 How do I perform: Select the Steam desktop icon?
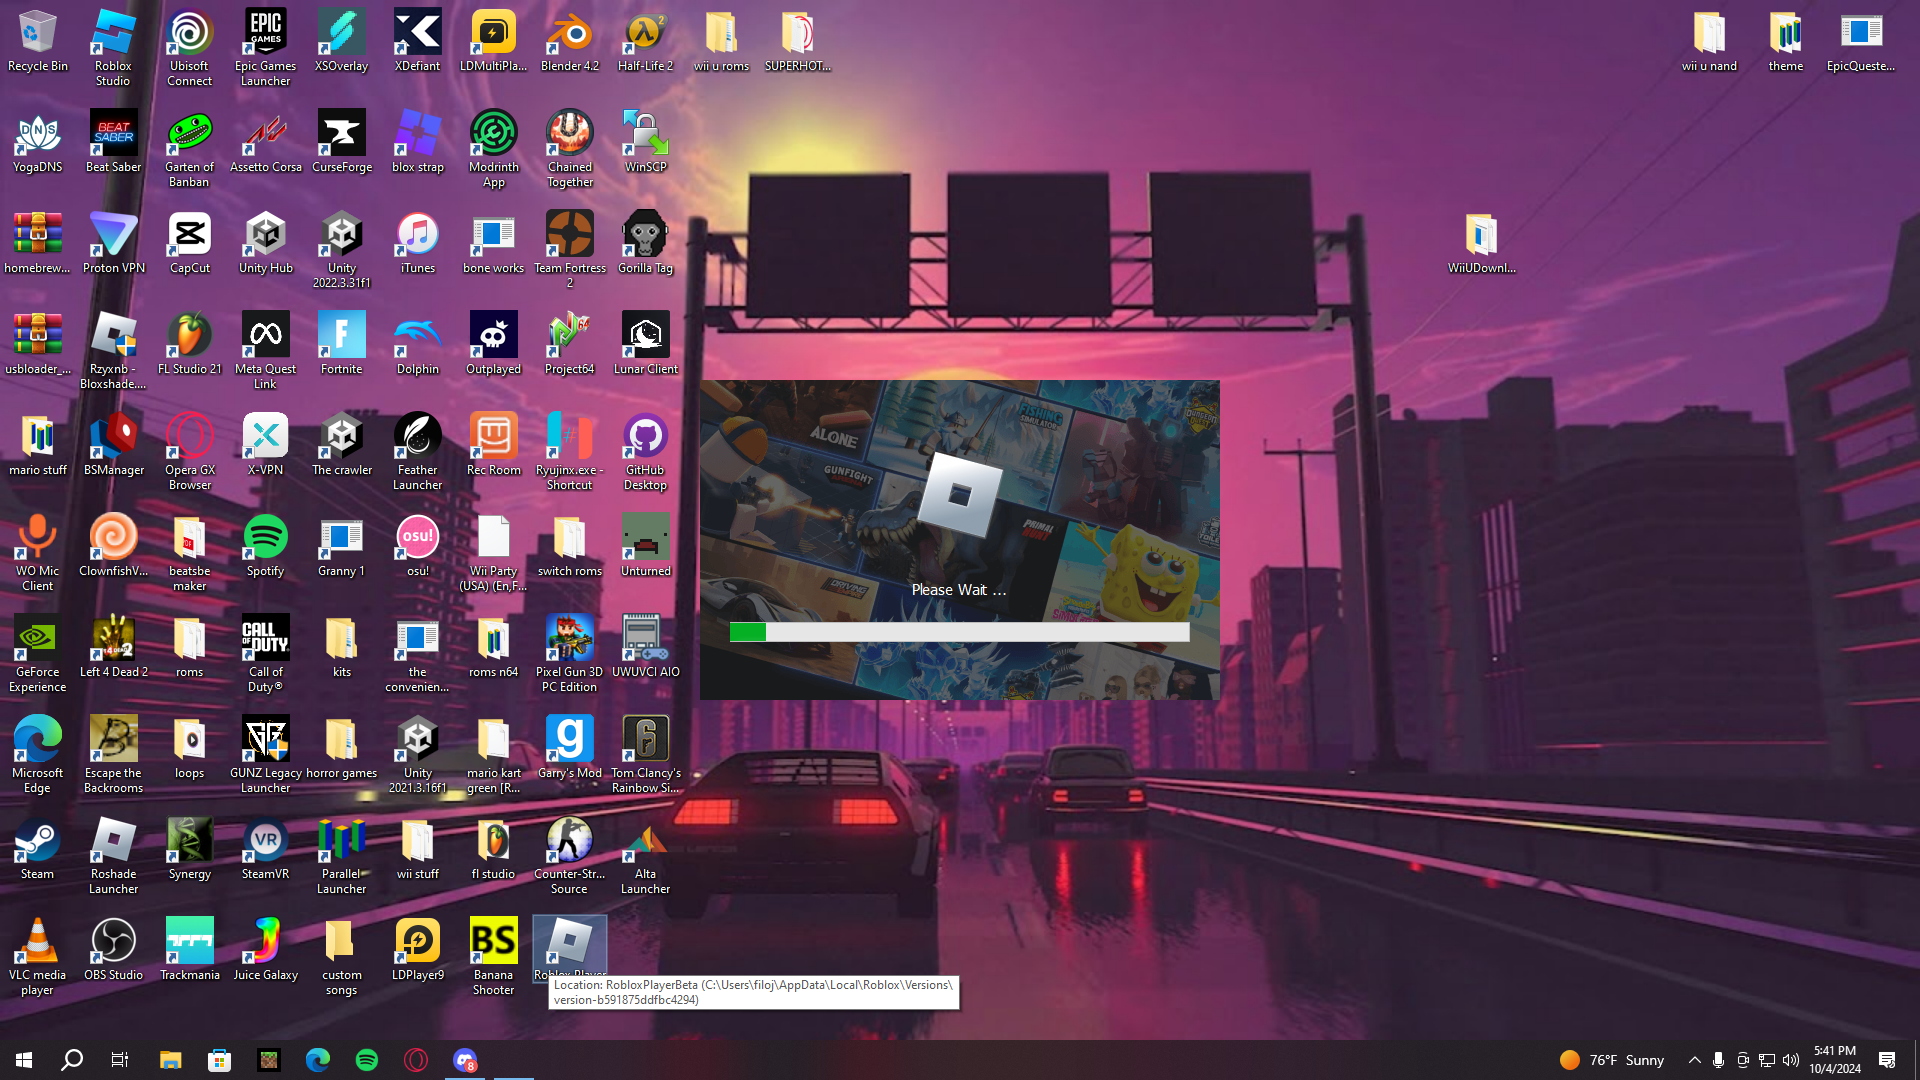38,850
